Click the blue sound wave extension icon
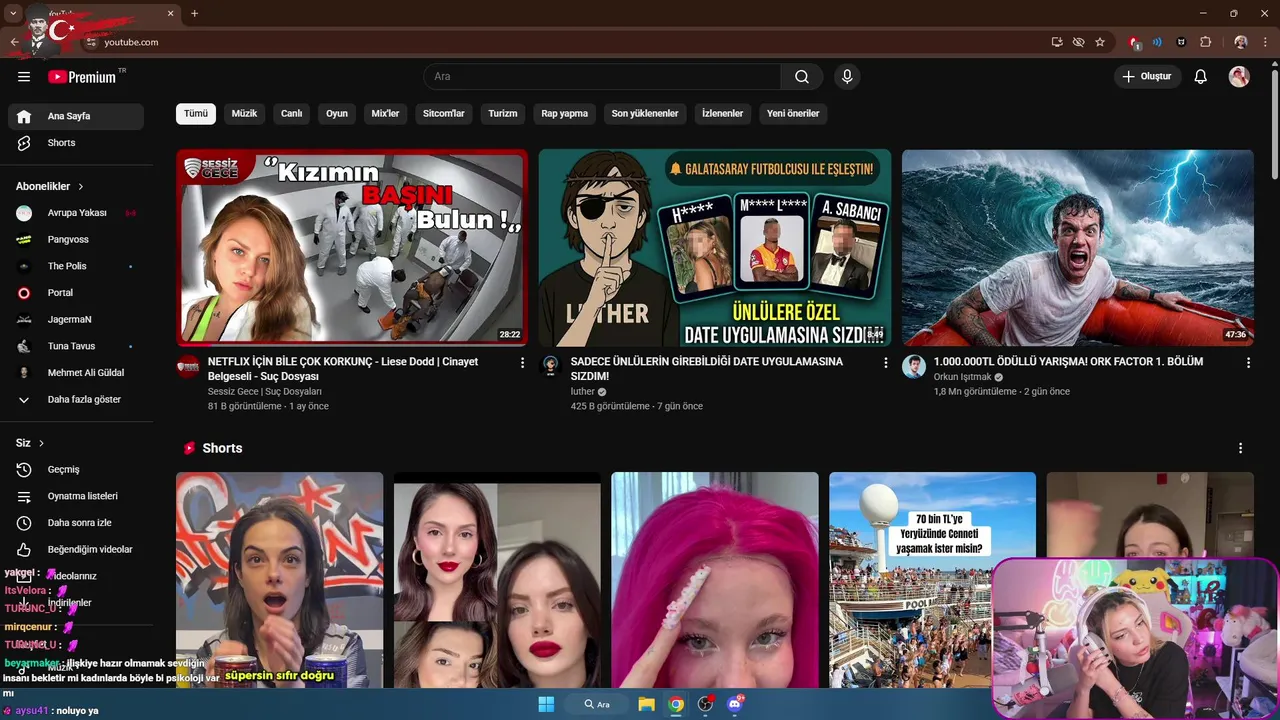 click(1157, 42)
